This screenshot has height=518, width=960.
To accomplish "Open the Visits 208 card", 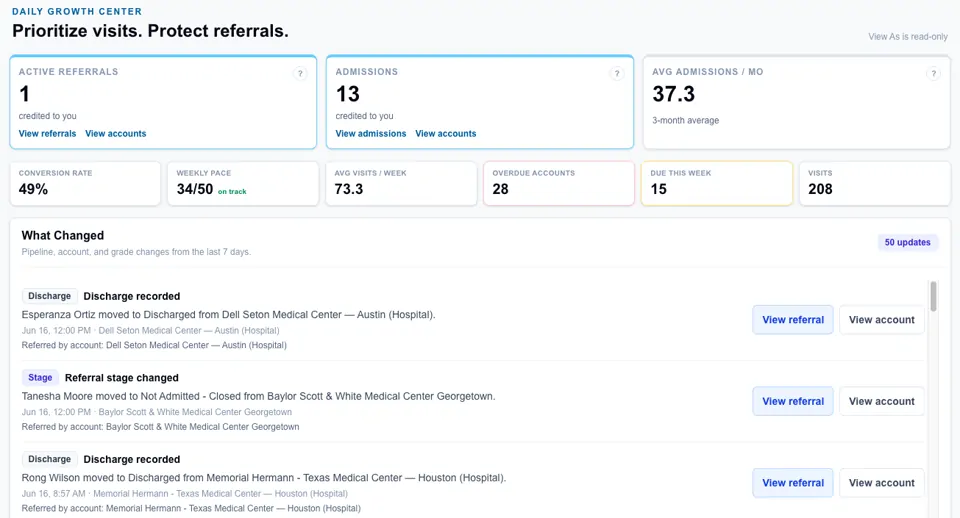I will click(875, 183).
